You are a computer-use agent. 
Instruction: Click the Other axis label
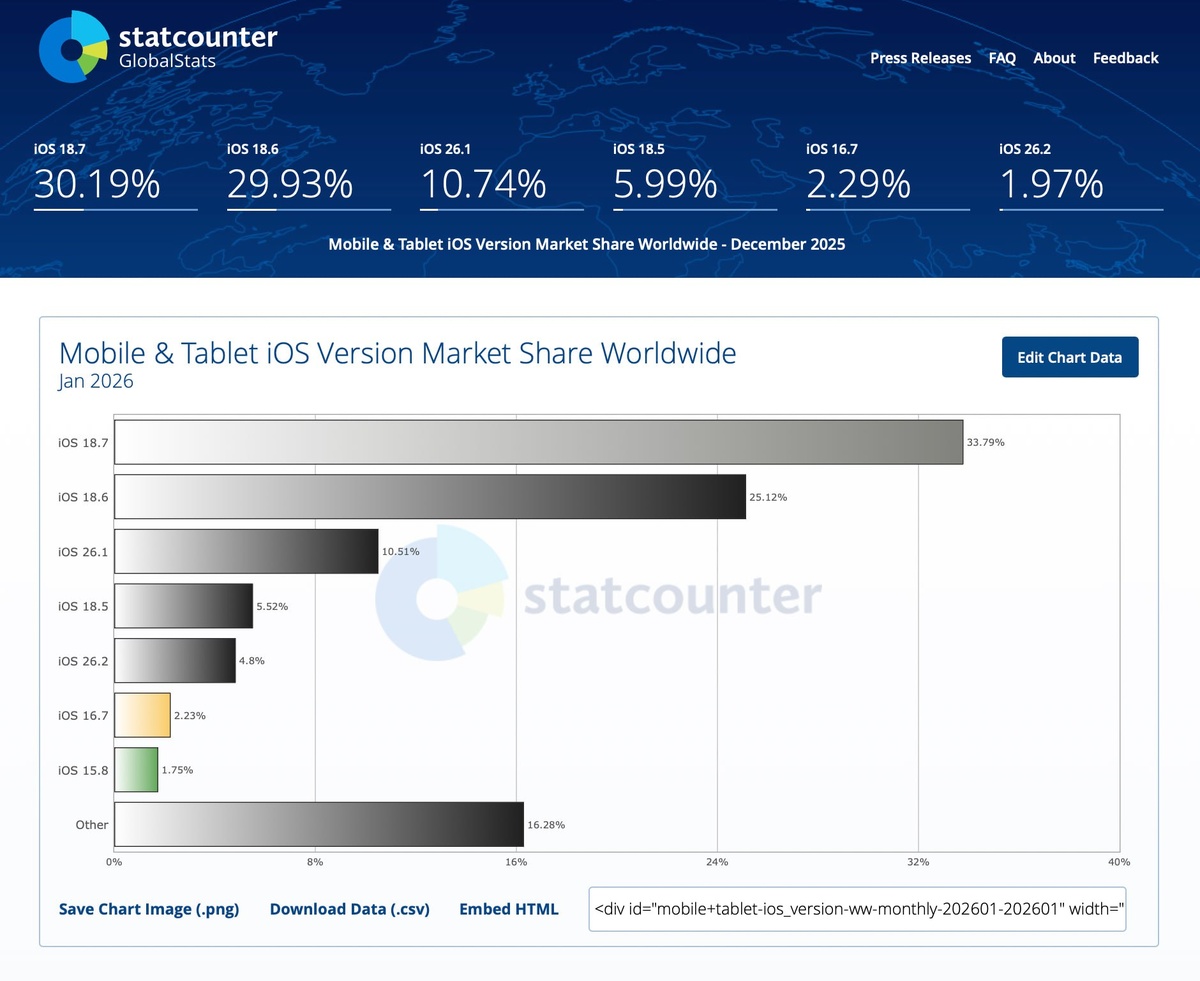92,825
